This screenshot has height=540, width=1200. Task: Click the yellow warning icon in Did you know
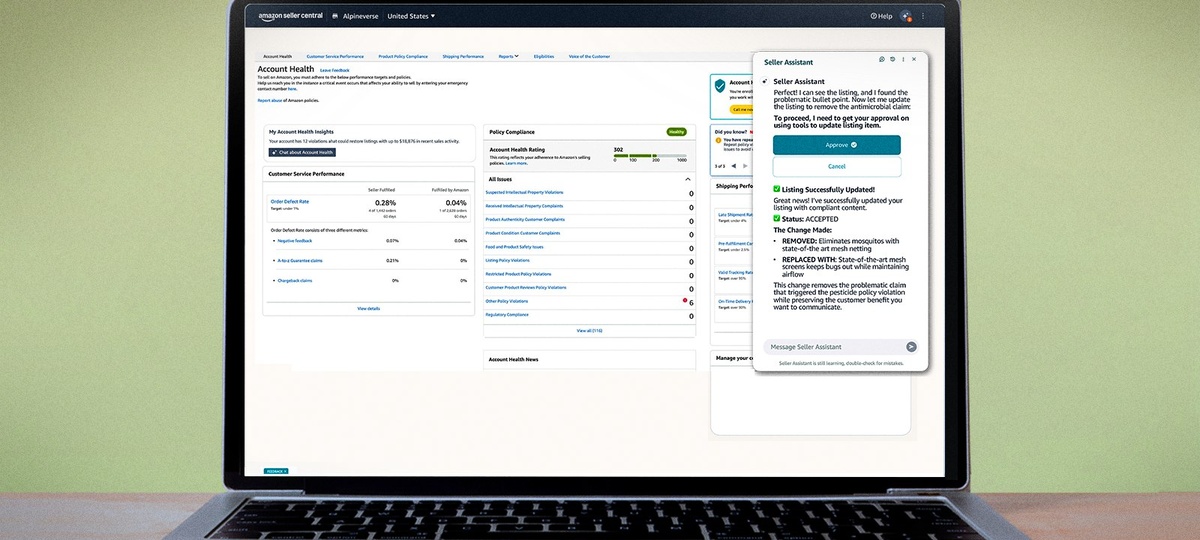tap(720, 140)
